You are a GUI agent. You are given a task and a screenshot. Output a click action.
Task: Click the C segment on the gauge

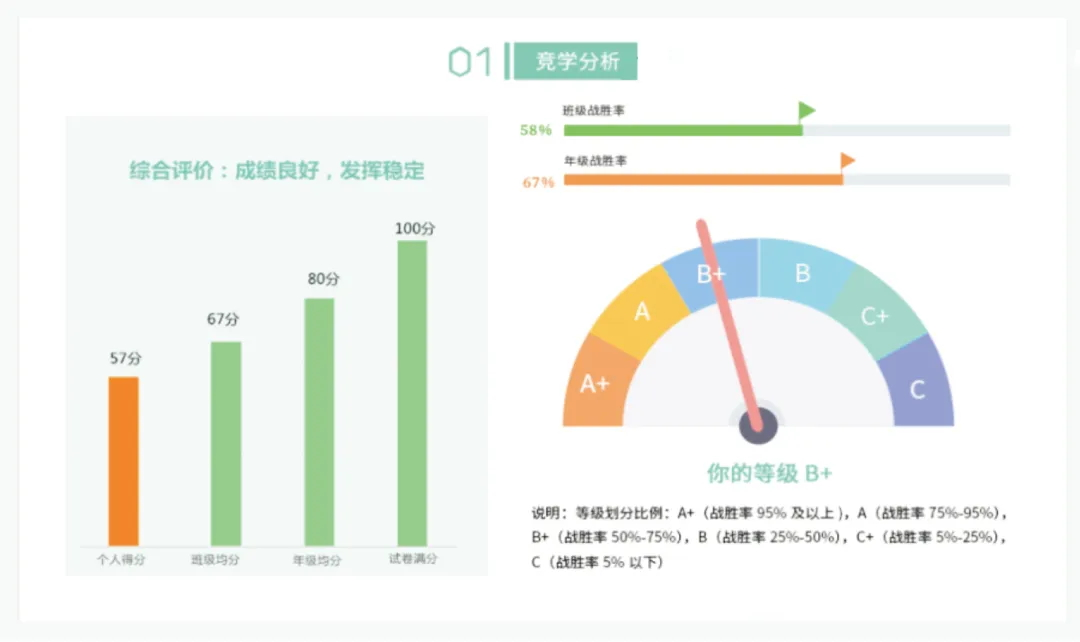coord(916,390)
